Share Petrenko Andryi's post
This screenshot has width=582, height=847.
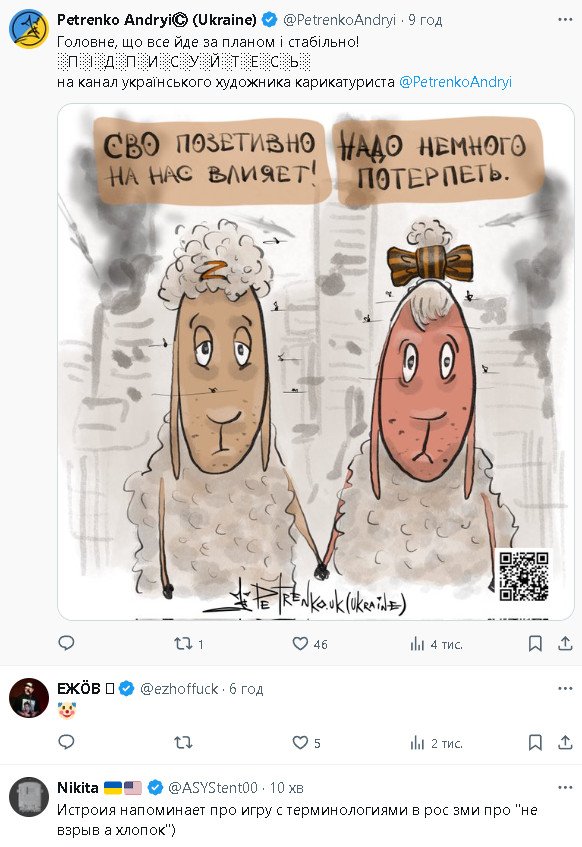tap(565, 643)
